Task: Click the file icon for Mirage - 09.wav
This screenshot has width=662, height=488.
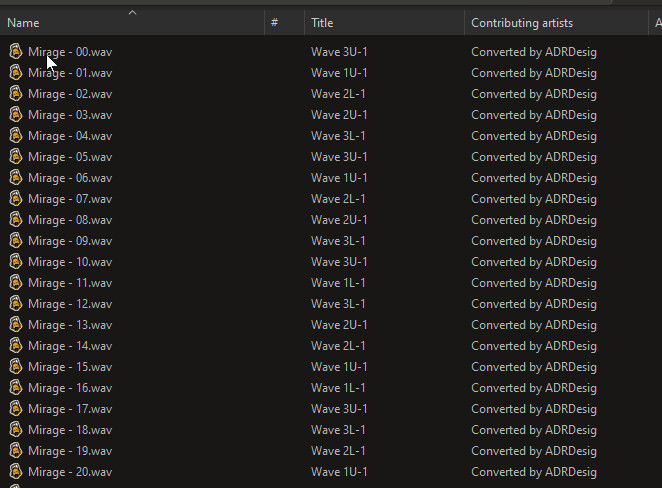Action: pos(16,241)
